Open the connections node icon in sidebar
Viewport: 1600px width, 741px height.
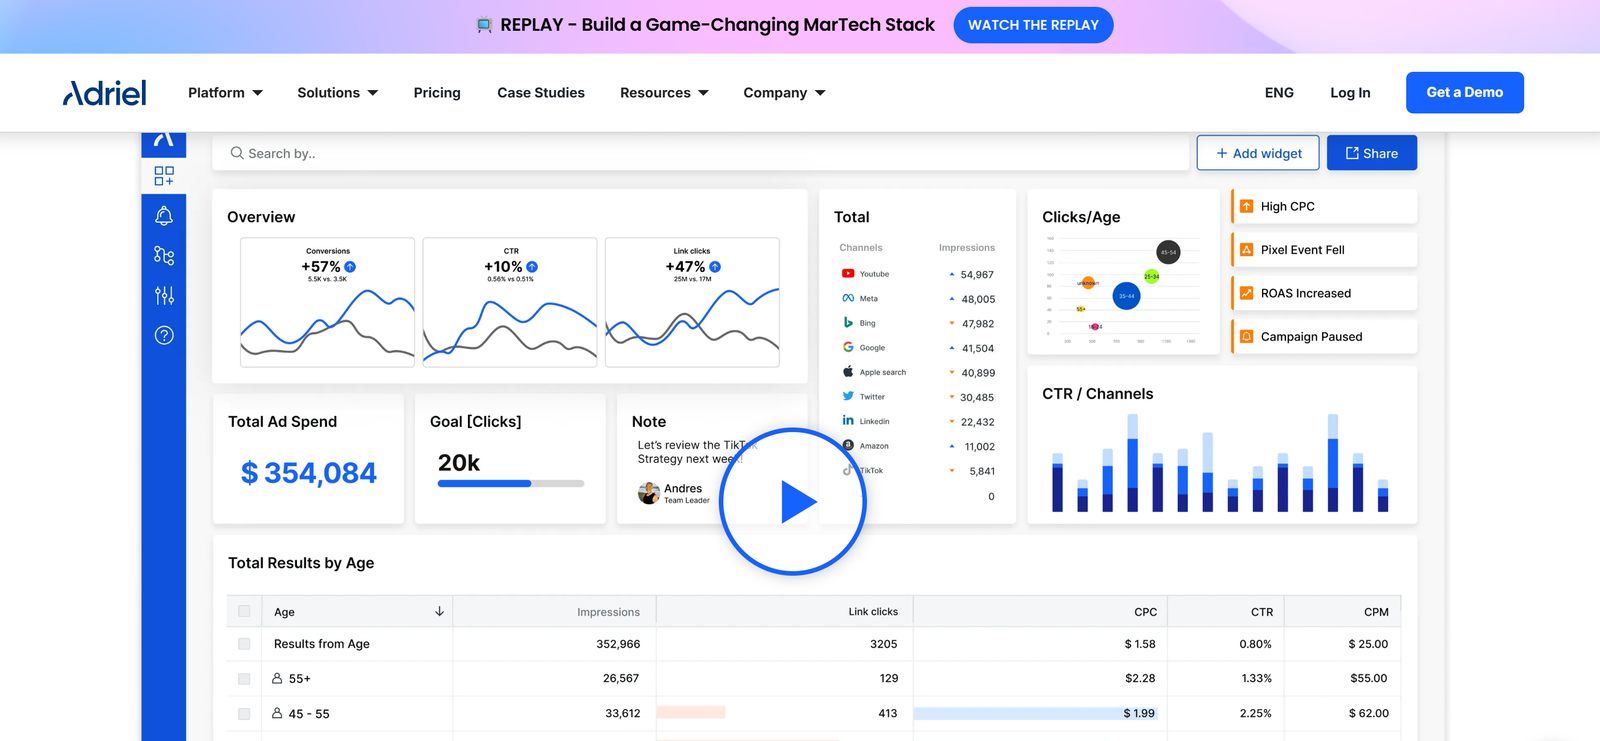pos(164,256)
